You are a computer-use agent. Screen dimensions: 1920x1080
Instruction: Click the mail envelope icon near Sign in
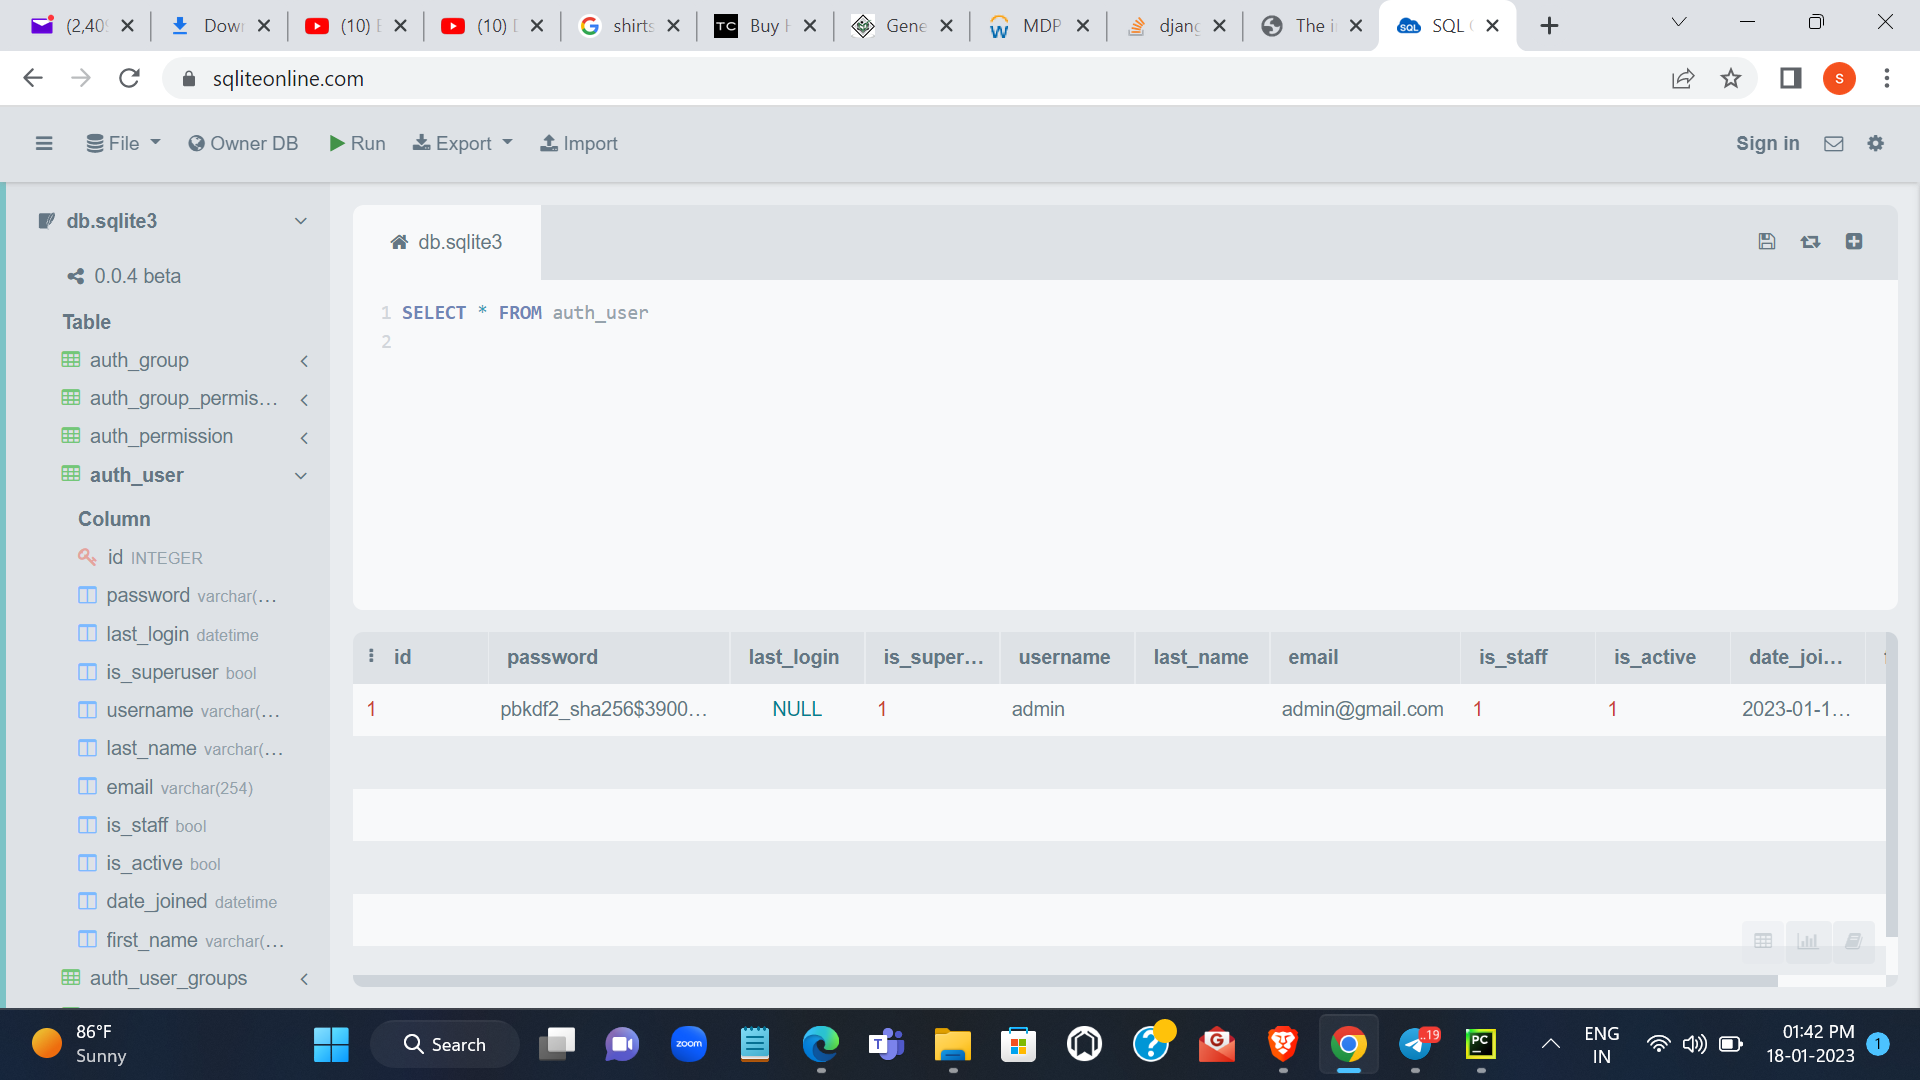[1833, 143]
